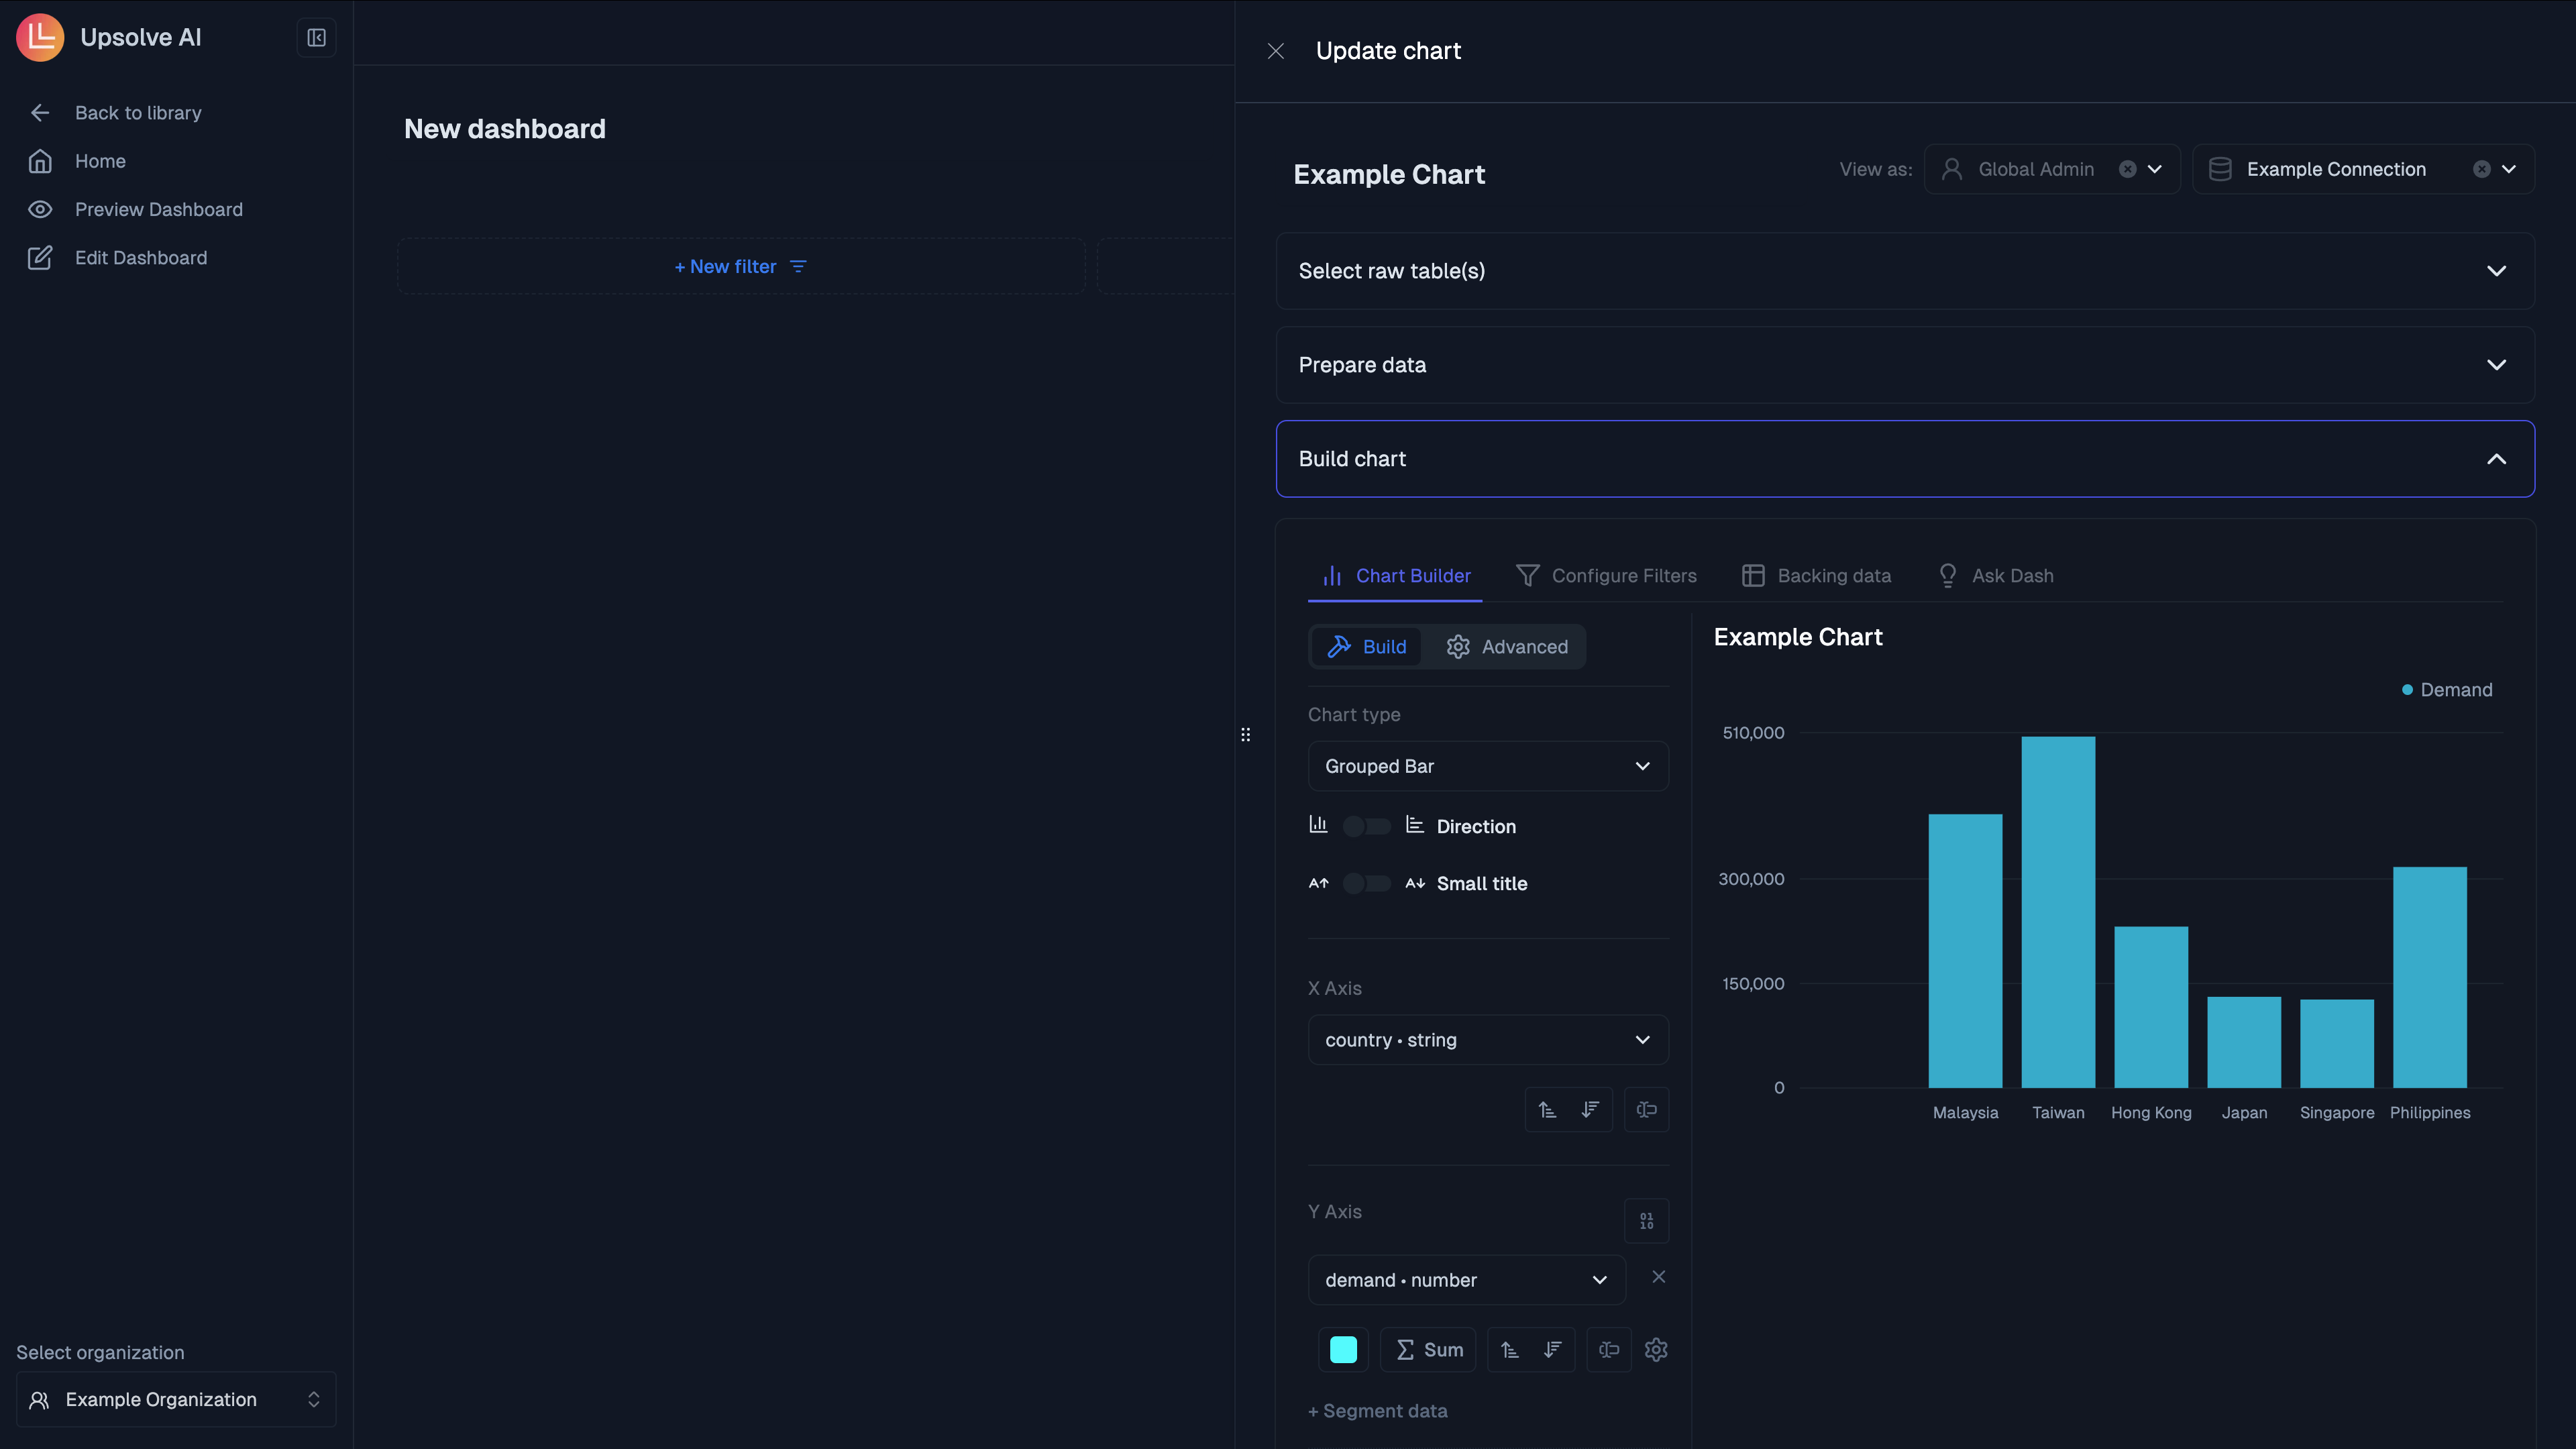Switch to the Configure Filters tab
This screenshot has height=1449, width=2576.
coord(1606,575)
